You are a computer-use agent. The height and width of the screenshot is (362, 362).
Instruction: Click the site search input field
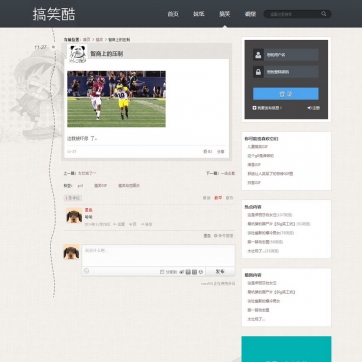point(292,14)
